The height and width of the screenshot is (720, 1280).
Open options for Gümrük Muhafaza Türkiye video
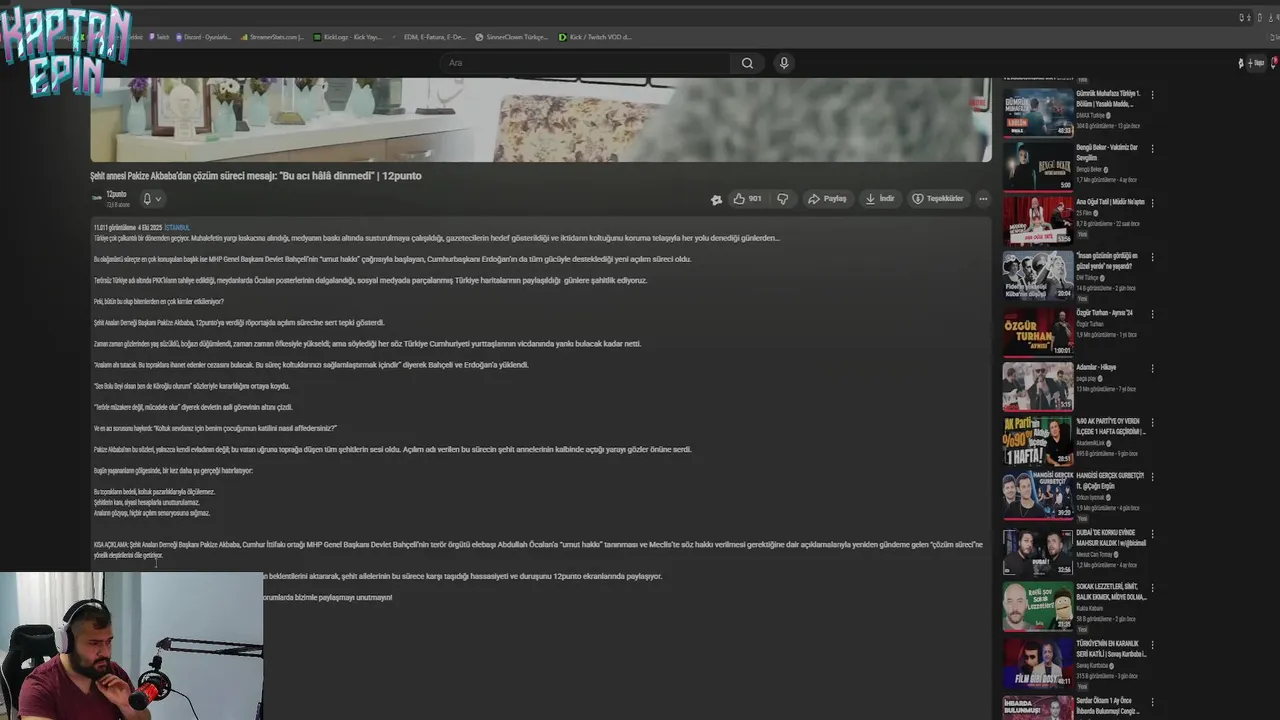[x=1152, y=95]
